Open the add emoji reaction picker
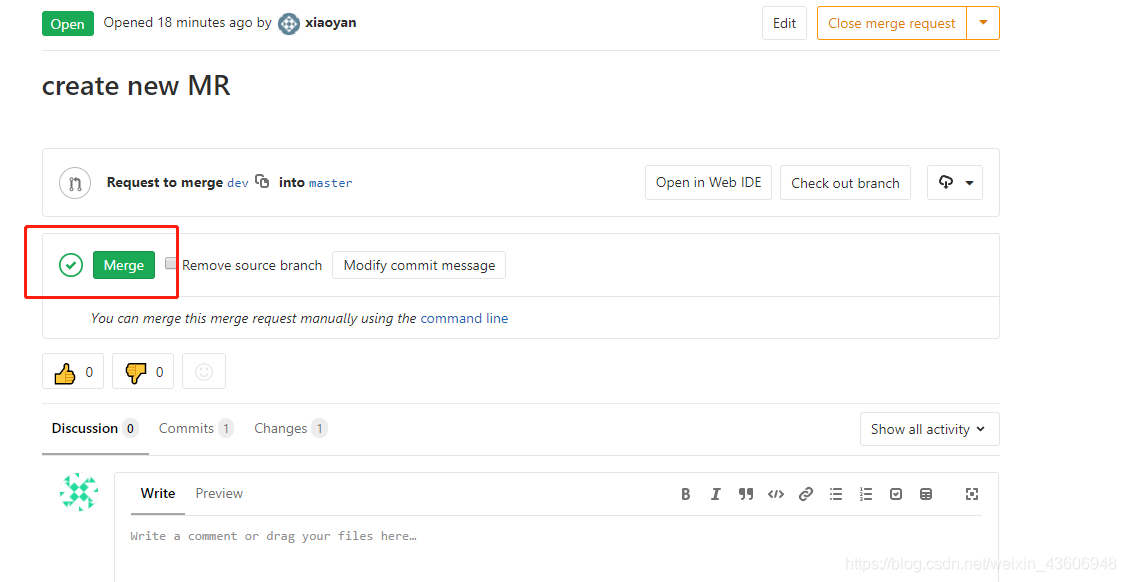Viewport: 1126px width, 582px height. (204, 371)
